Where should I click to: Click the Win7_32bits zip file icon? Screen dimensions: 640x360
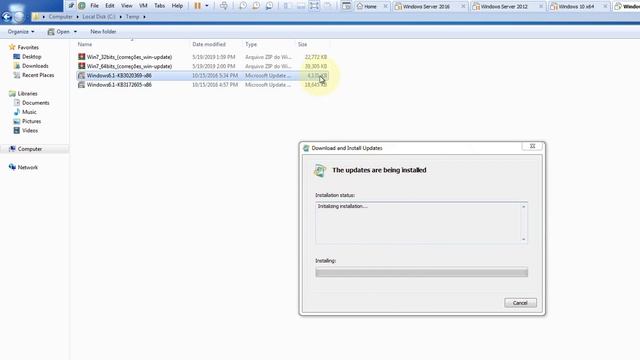pos(82,57)
